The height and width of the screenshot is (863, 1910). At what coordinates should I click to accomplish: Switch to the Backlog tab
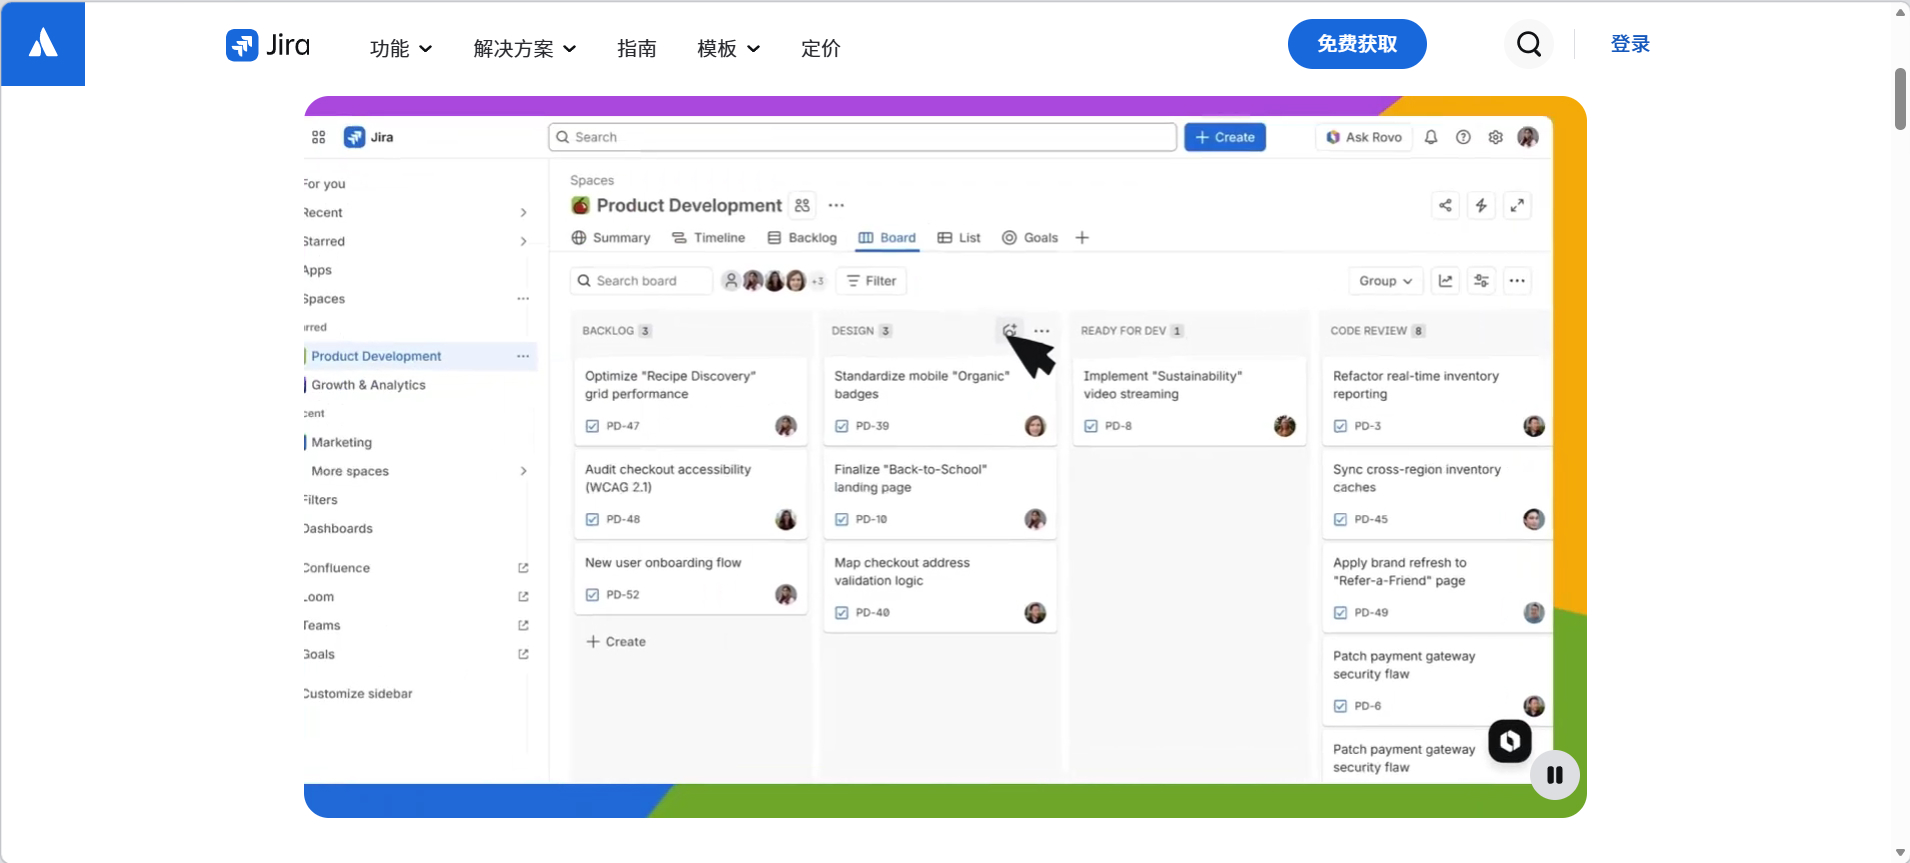tap(802, 238)
